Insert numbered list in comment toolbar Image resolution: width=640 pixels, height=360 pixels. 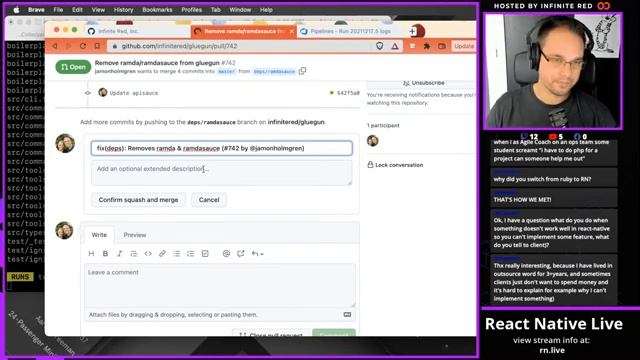(x=191, y=253)
